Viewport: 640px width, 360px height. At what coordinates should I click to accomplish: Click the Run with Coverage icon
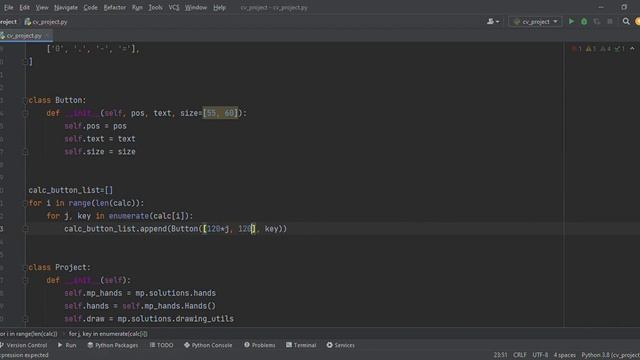(597, 22)
